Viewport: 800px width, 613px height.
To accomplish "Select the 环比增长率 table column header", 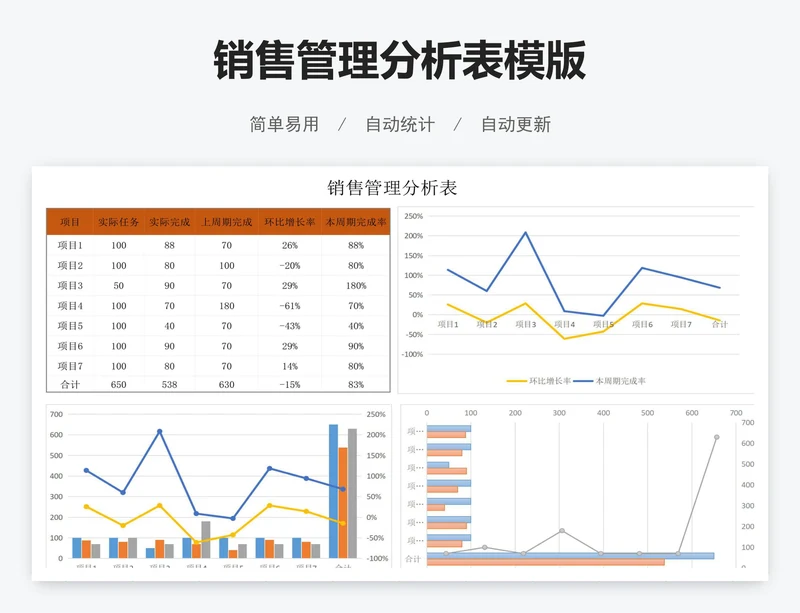I will (x=290, y=222).
